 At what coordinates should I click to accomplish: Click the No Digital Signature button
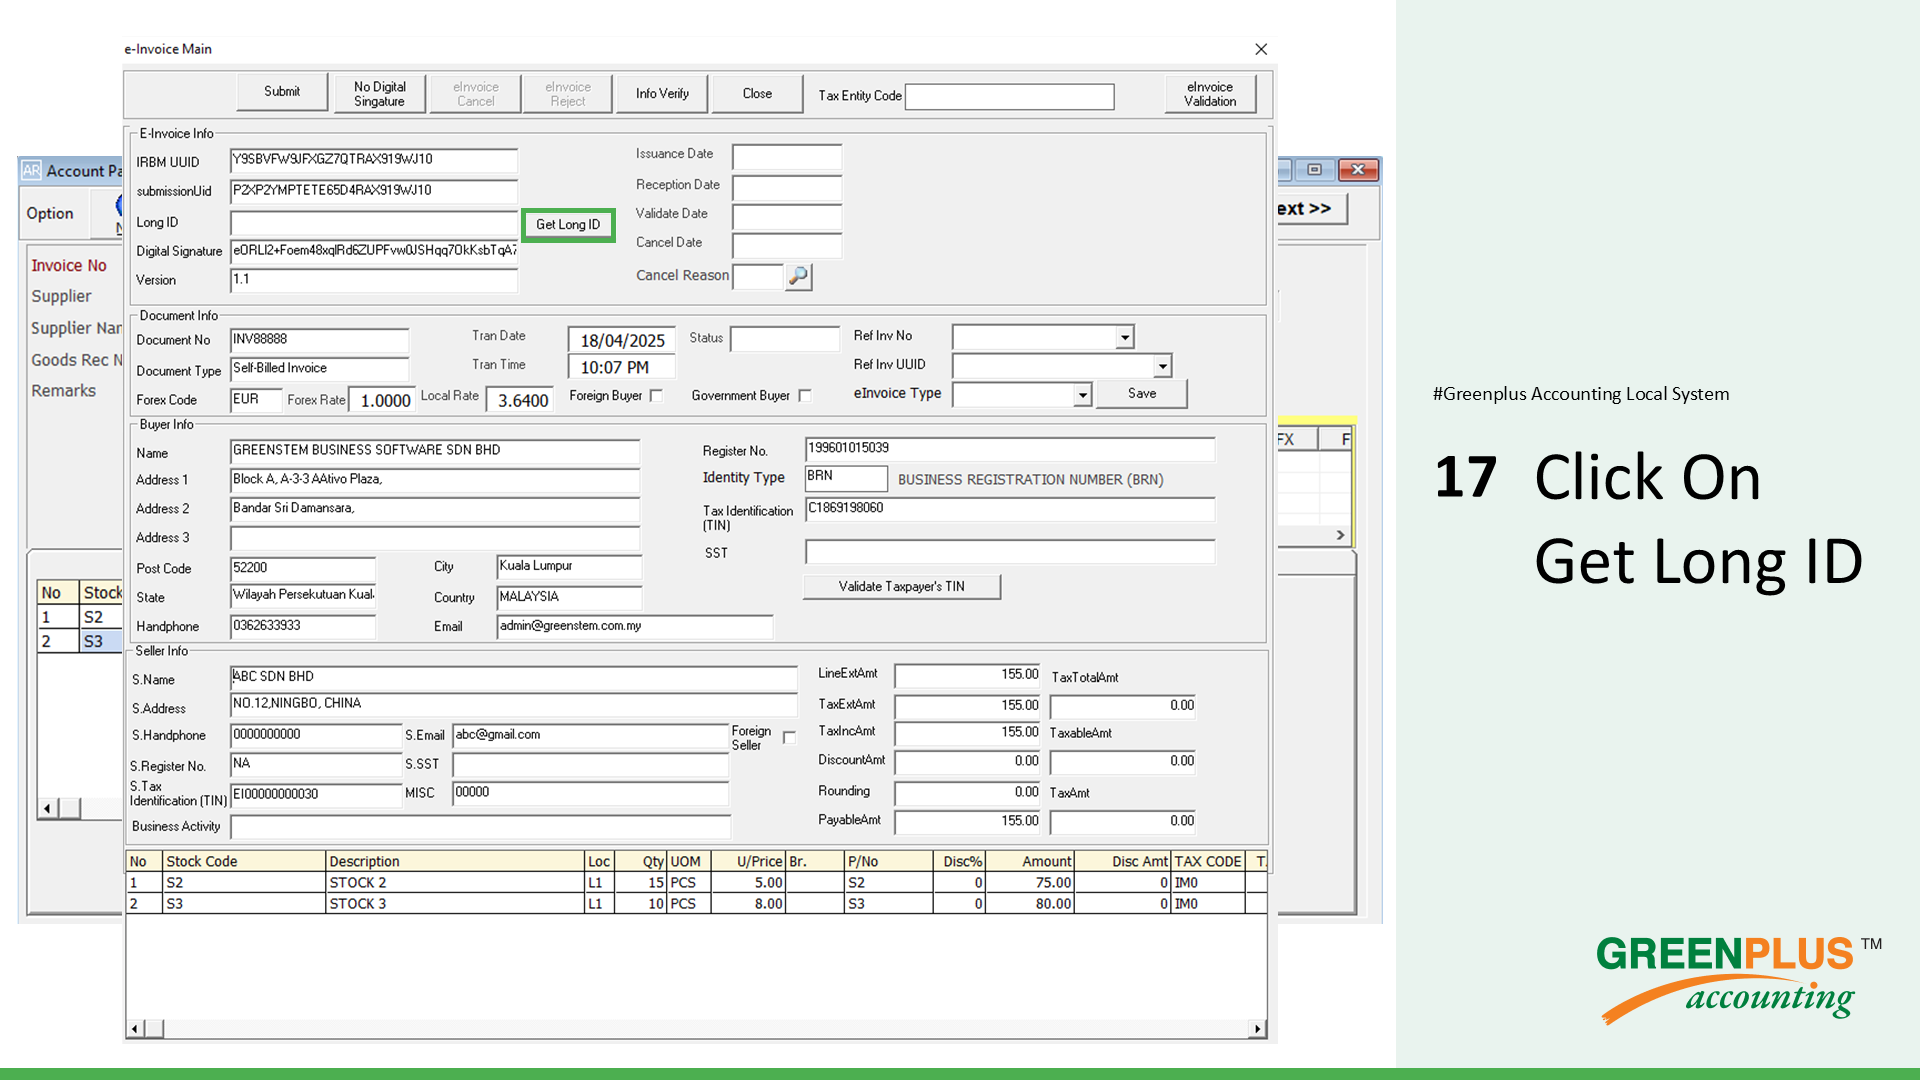point(379,94)
